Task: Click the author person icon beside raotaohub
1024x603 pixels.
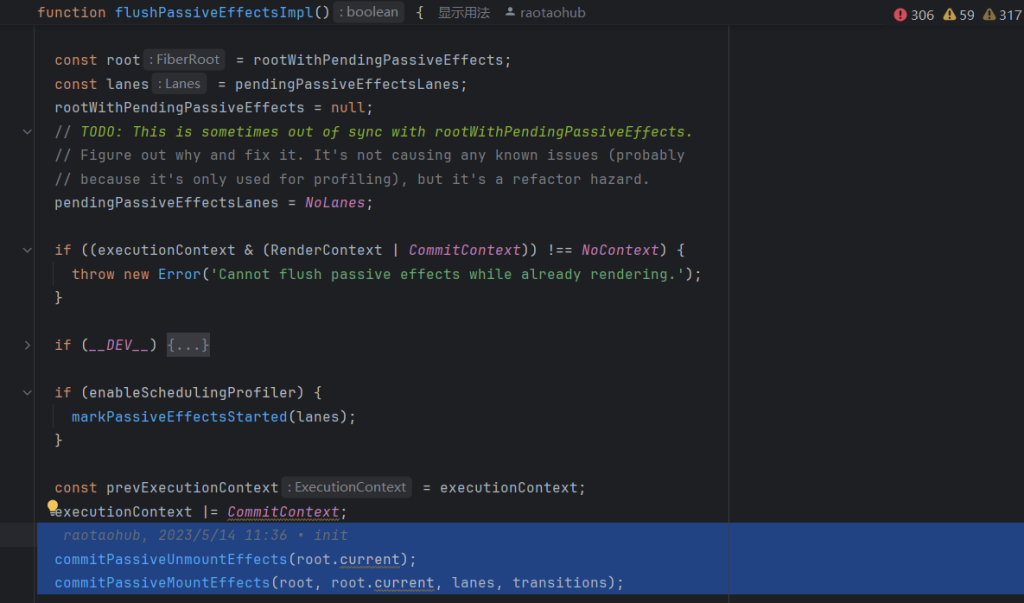Action: tap(511, 13)
